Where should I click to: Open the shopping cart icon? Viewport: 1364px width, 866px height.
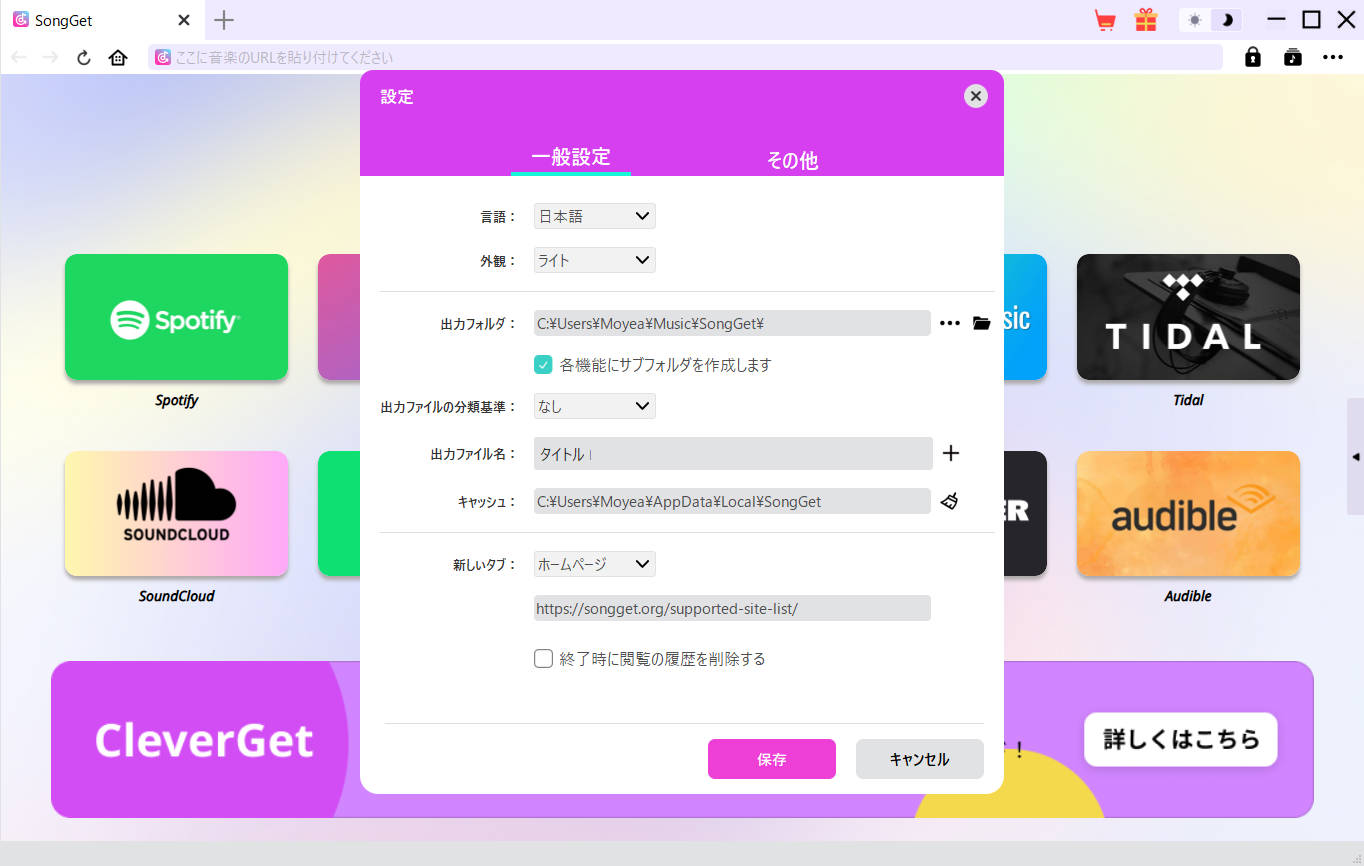[1105, 19]
